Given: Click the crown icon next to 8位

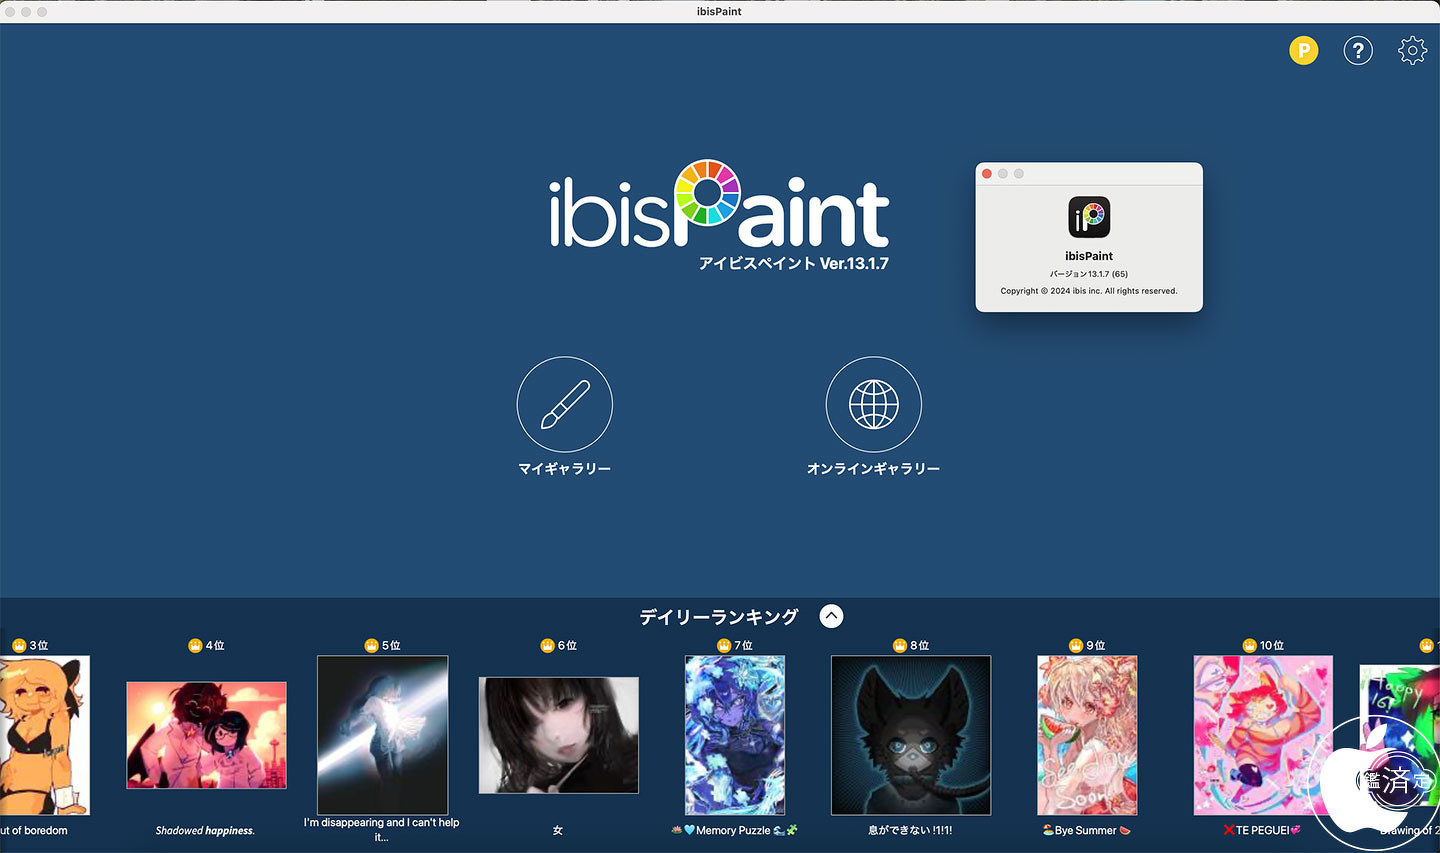Looking at the screenshot, I should click(x=899, y=646).
